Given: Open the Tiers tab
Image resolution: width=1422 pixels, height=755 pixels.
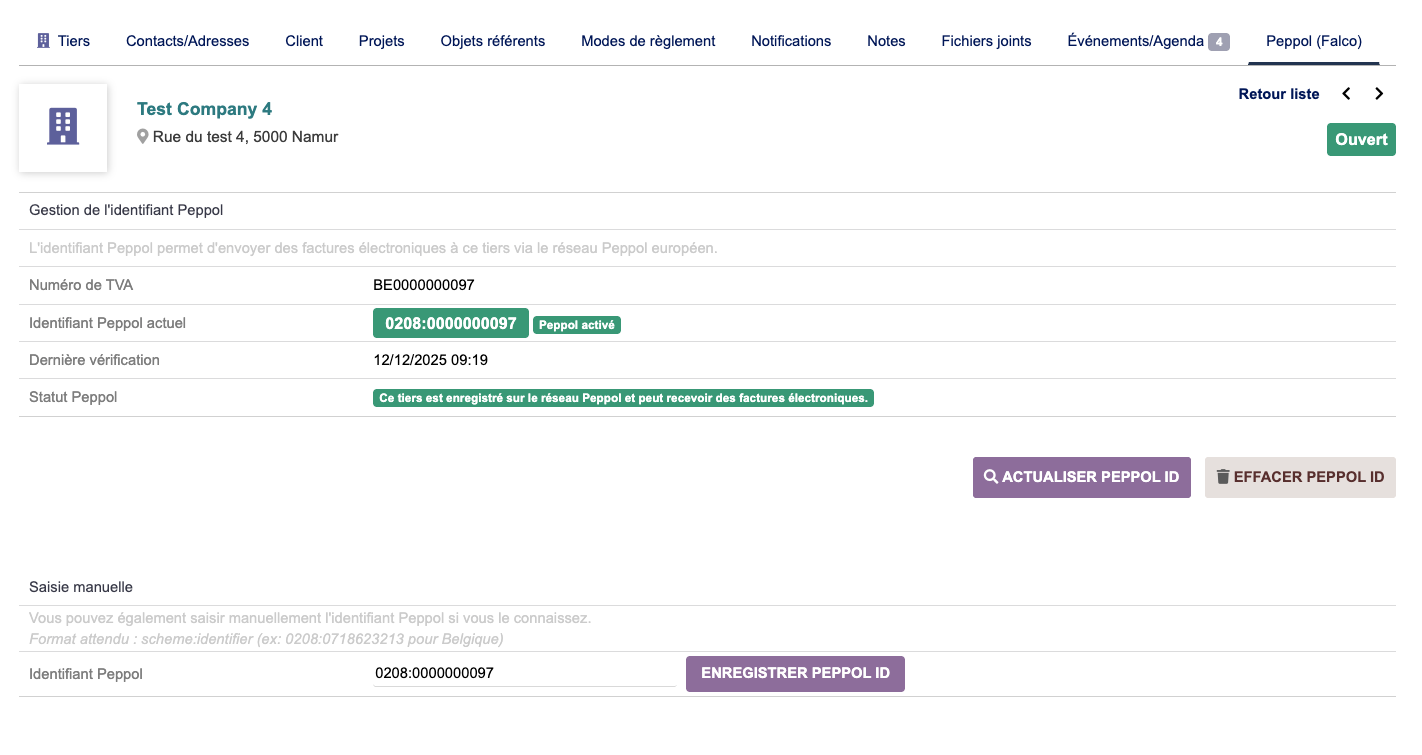Looking at the screenshot, I should click(x=64, y=41).
